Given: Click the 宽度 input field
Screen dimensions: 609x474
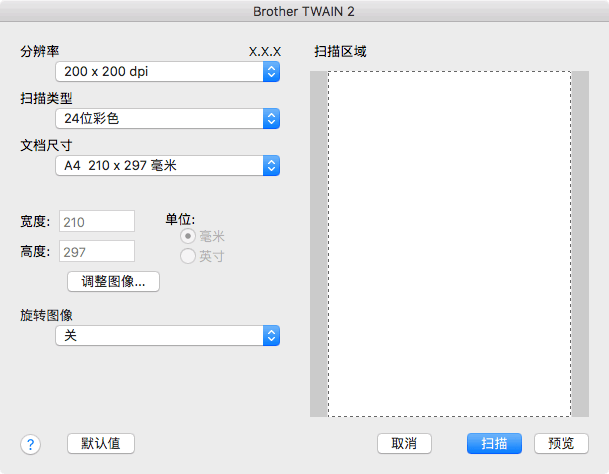Looking at the screenshot, I should (97, 221).
